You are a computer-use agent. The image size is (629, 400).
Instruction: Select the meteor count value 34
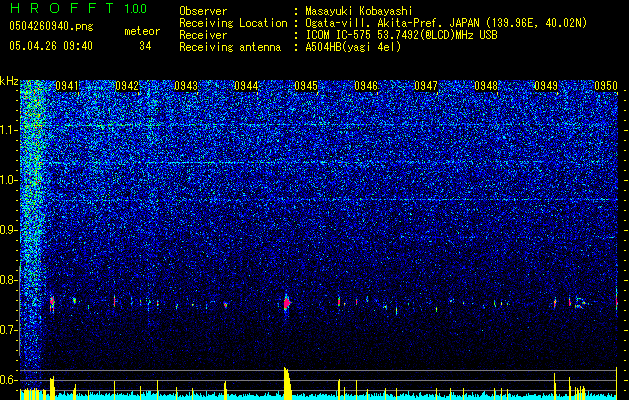(145, 46)
